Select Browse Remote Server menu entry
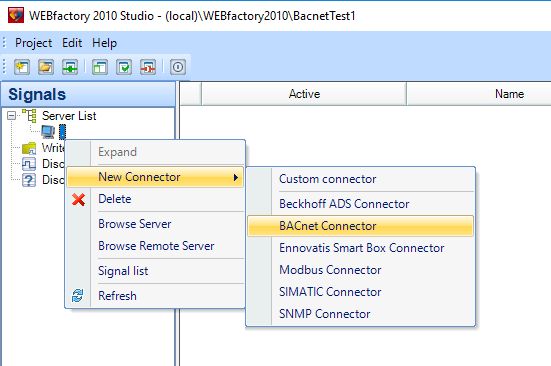551x366 pixels. 155,246
